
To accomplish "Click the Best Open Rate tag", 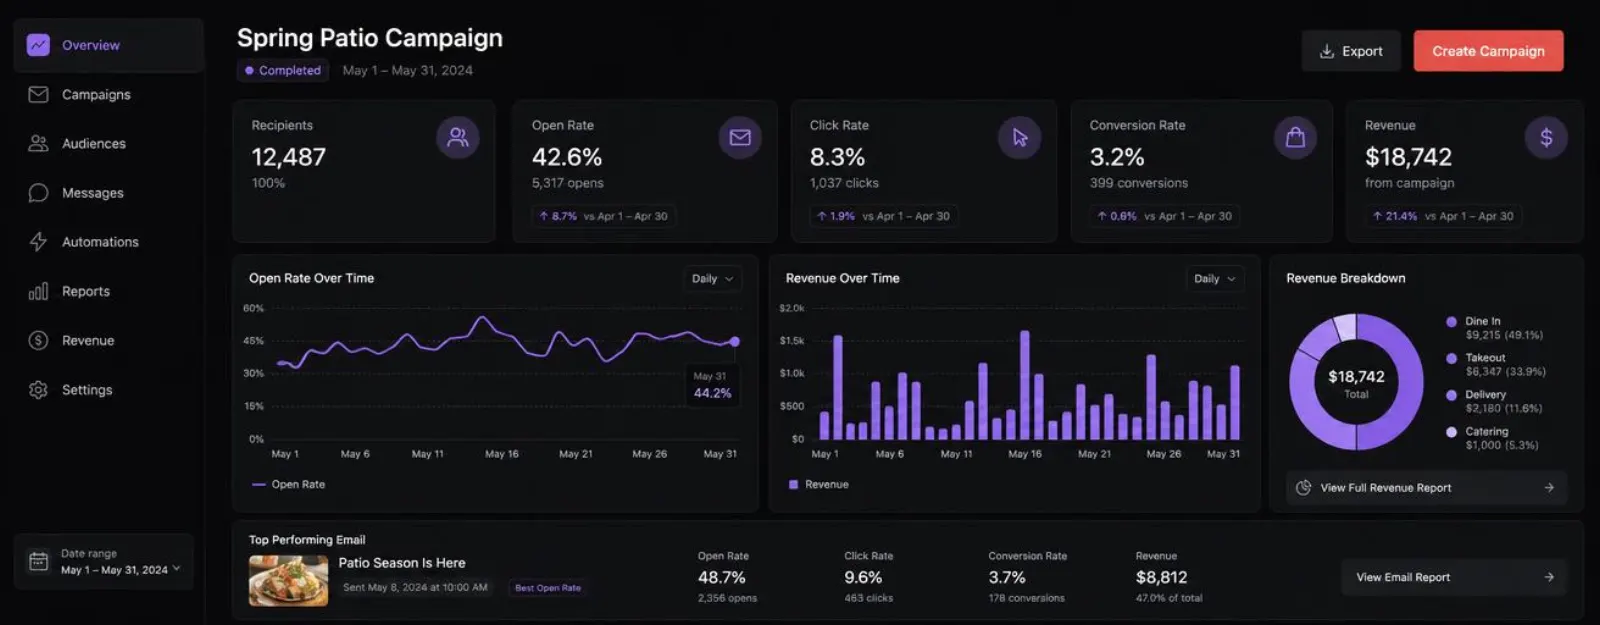I will 547,588.
